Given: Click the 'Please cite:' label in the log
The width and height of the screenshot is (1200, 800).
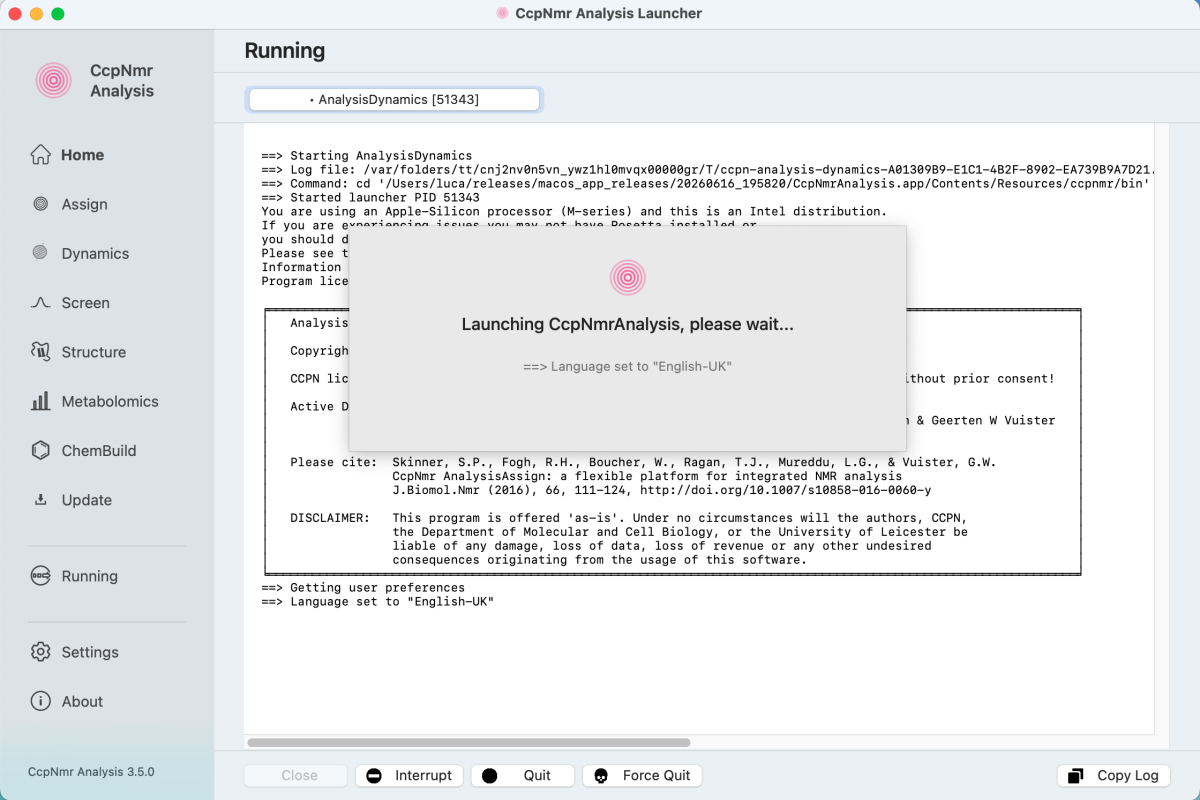Looking at the screenshot, I should tap(333, 462).
